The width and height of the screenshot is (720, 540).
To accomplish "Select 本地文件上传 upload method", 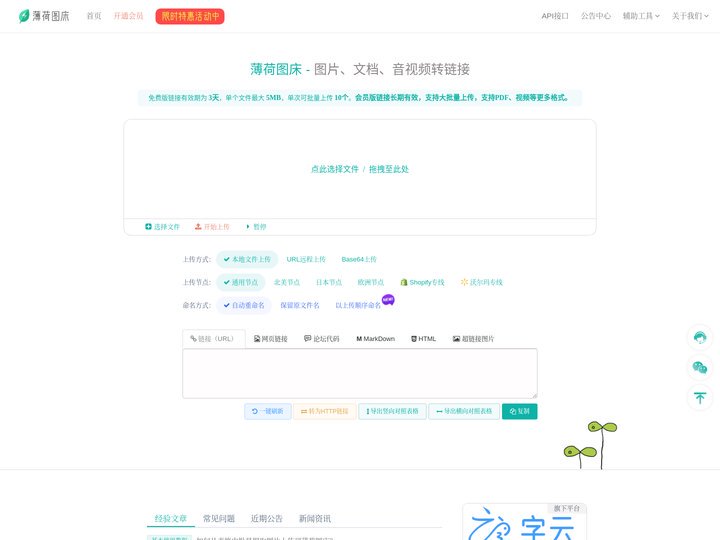I will [247, 259].
